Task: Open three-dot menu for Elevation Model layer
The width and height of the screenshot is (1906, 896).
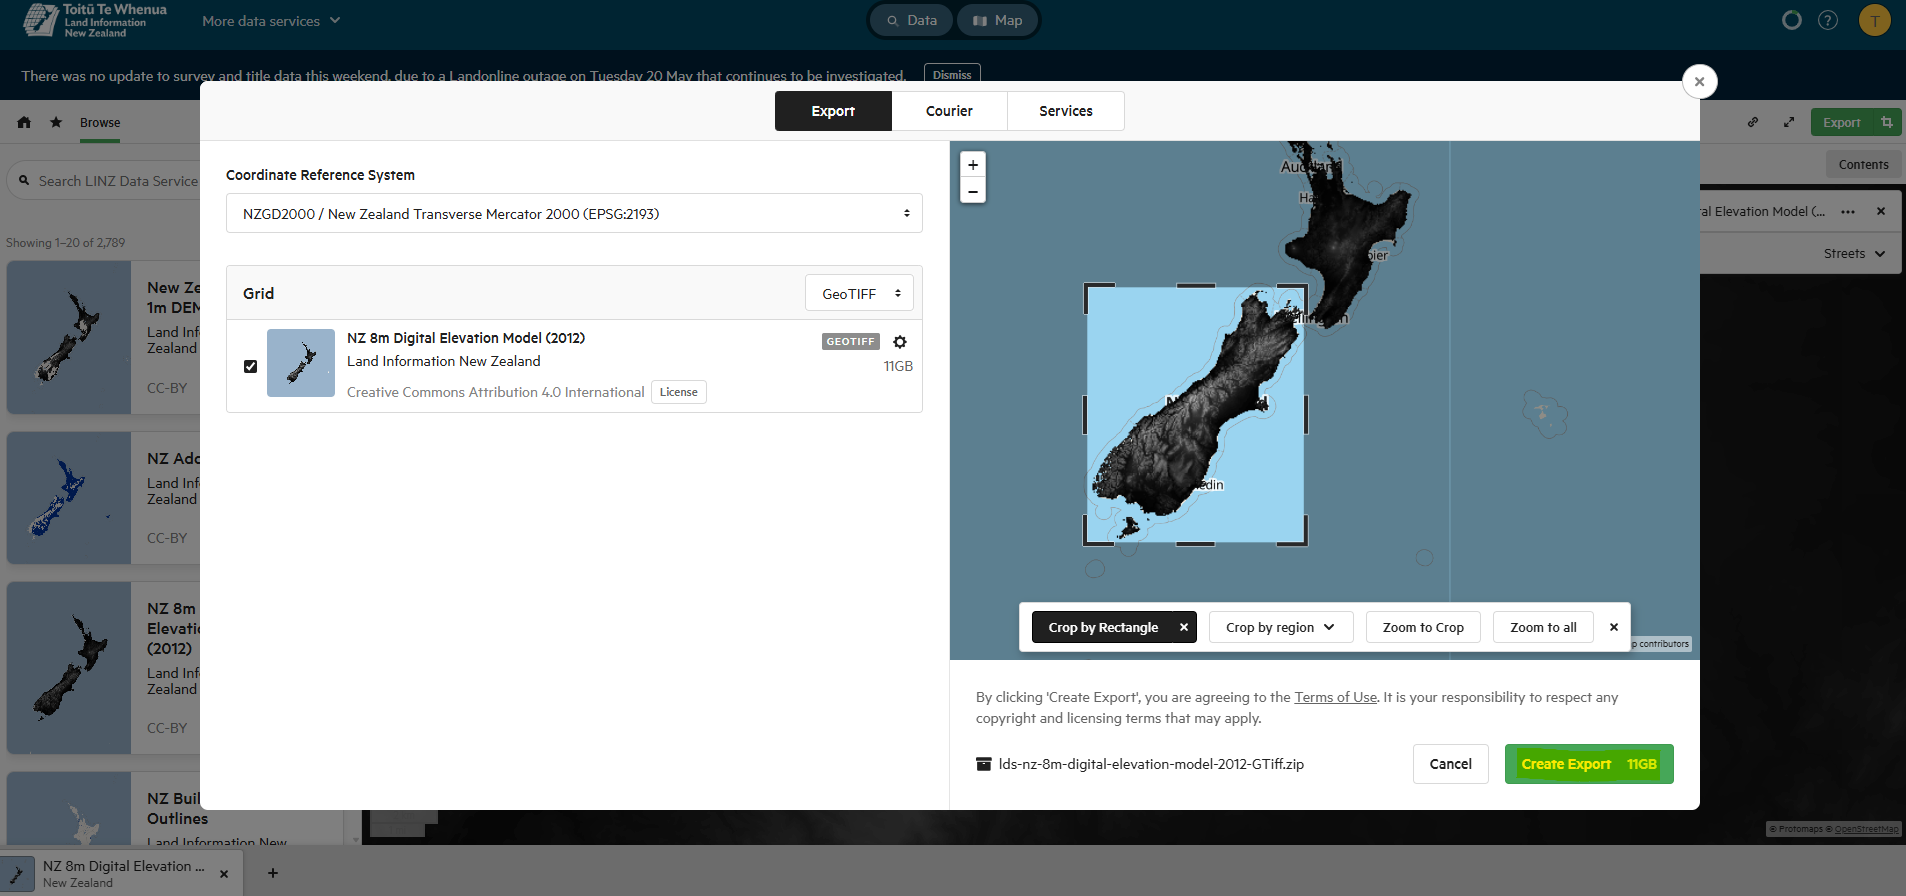Action: [x=1848, y=211]
